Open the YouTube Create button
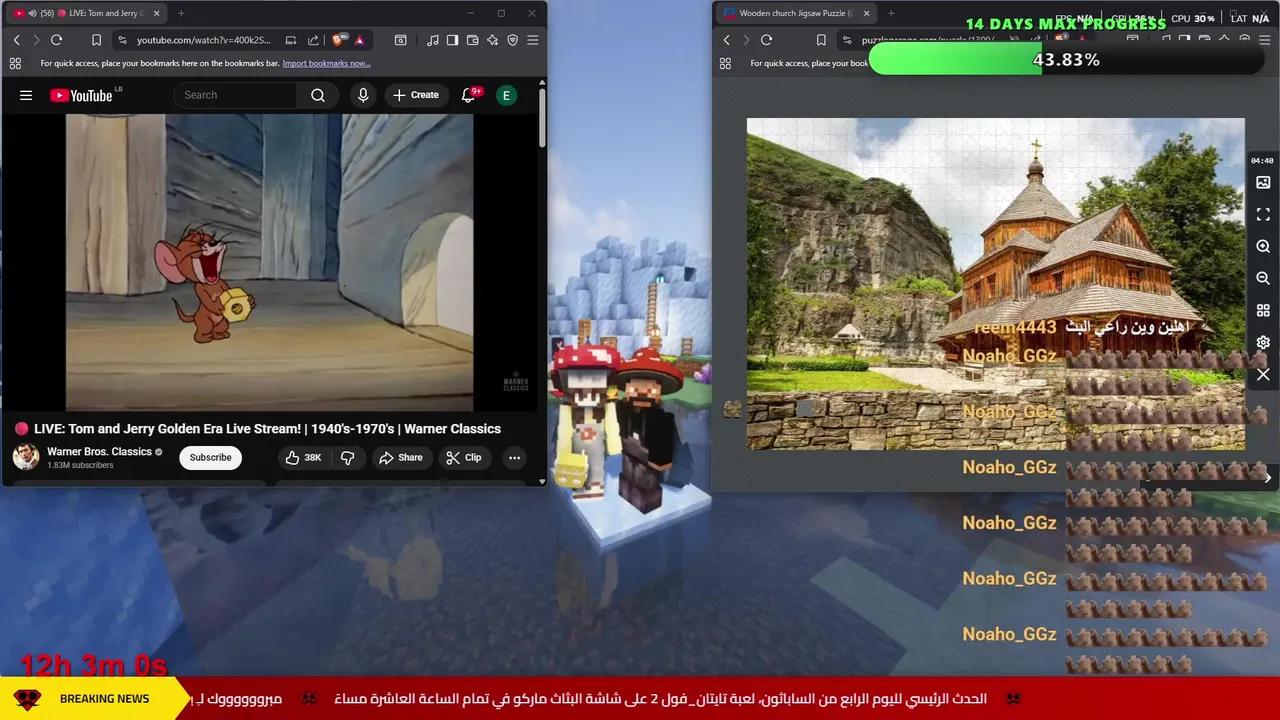Screen dimensions: 1280x720 [x=416, y=95]
